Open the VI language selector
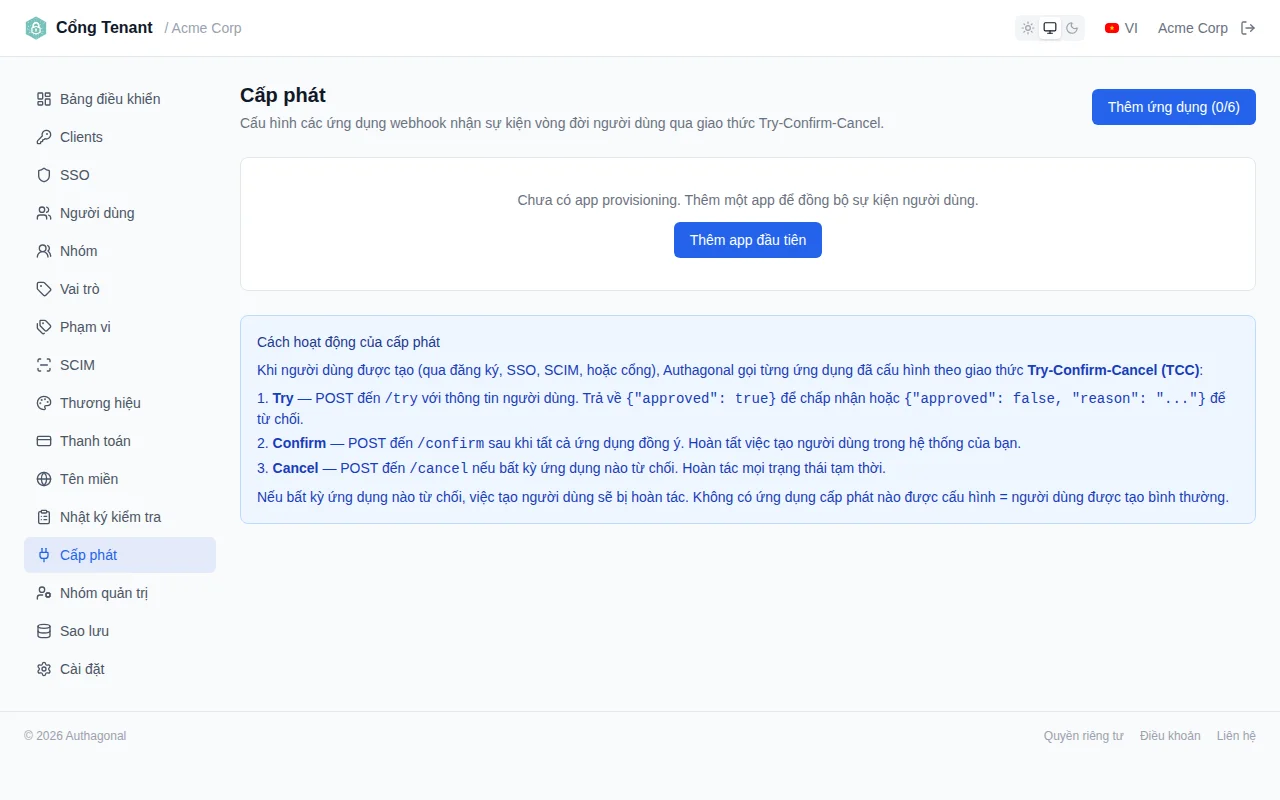Viewport: 1280px width, 800px height. 1121,28
